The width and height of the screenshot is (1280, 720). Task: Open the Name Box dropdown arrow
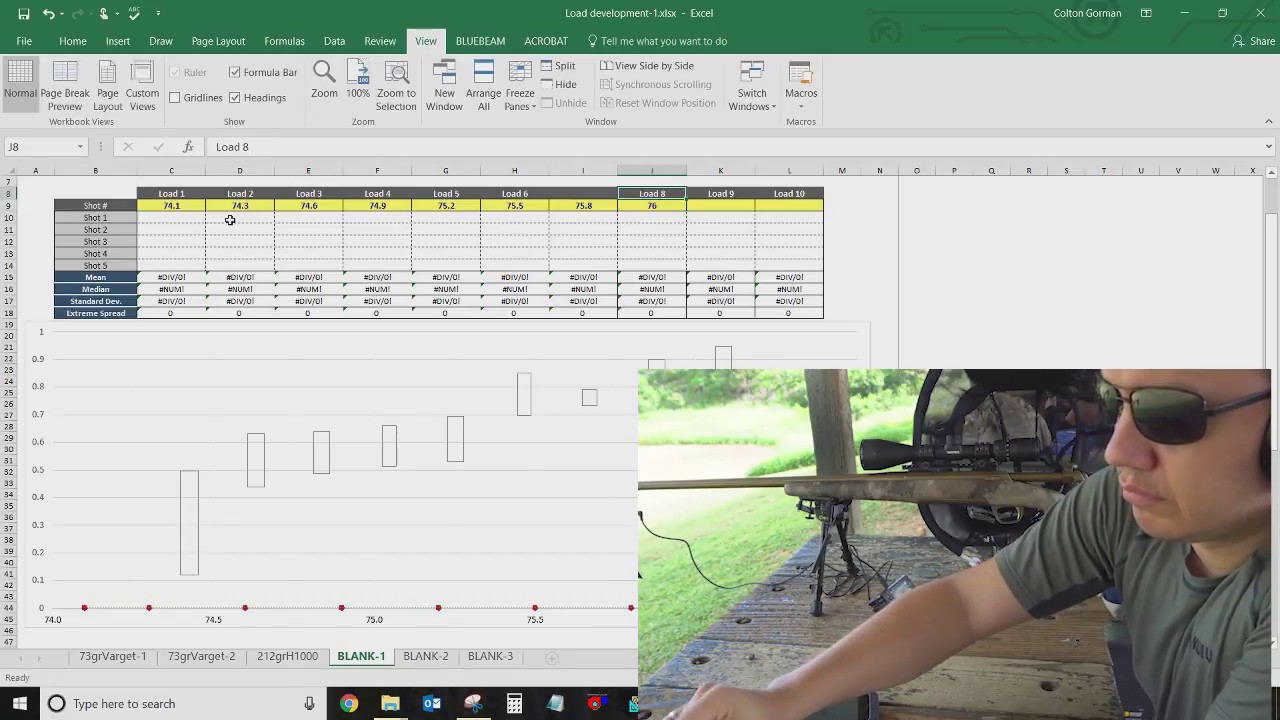tap(80, 147)
